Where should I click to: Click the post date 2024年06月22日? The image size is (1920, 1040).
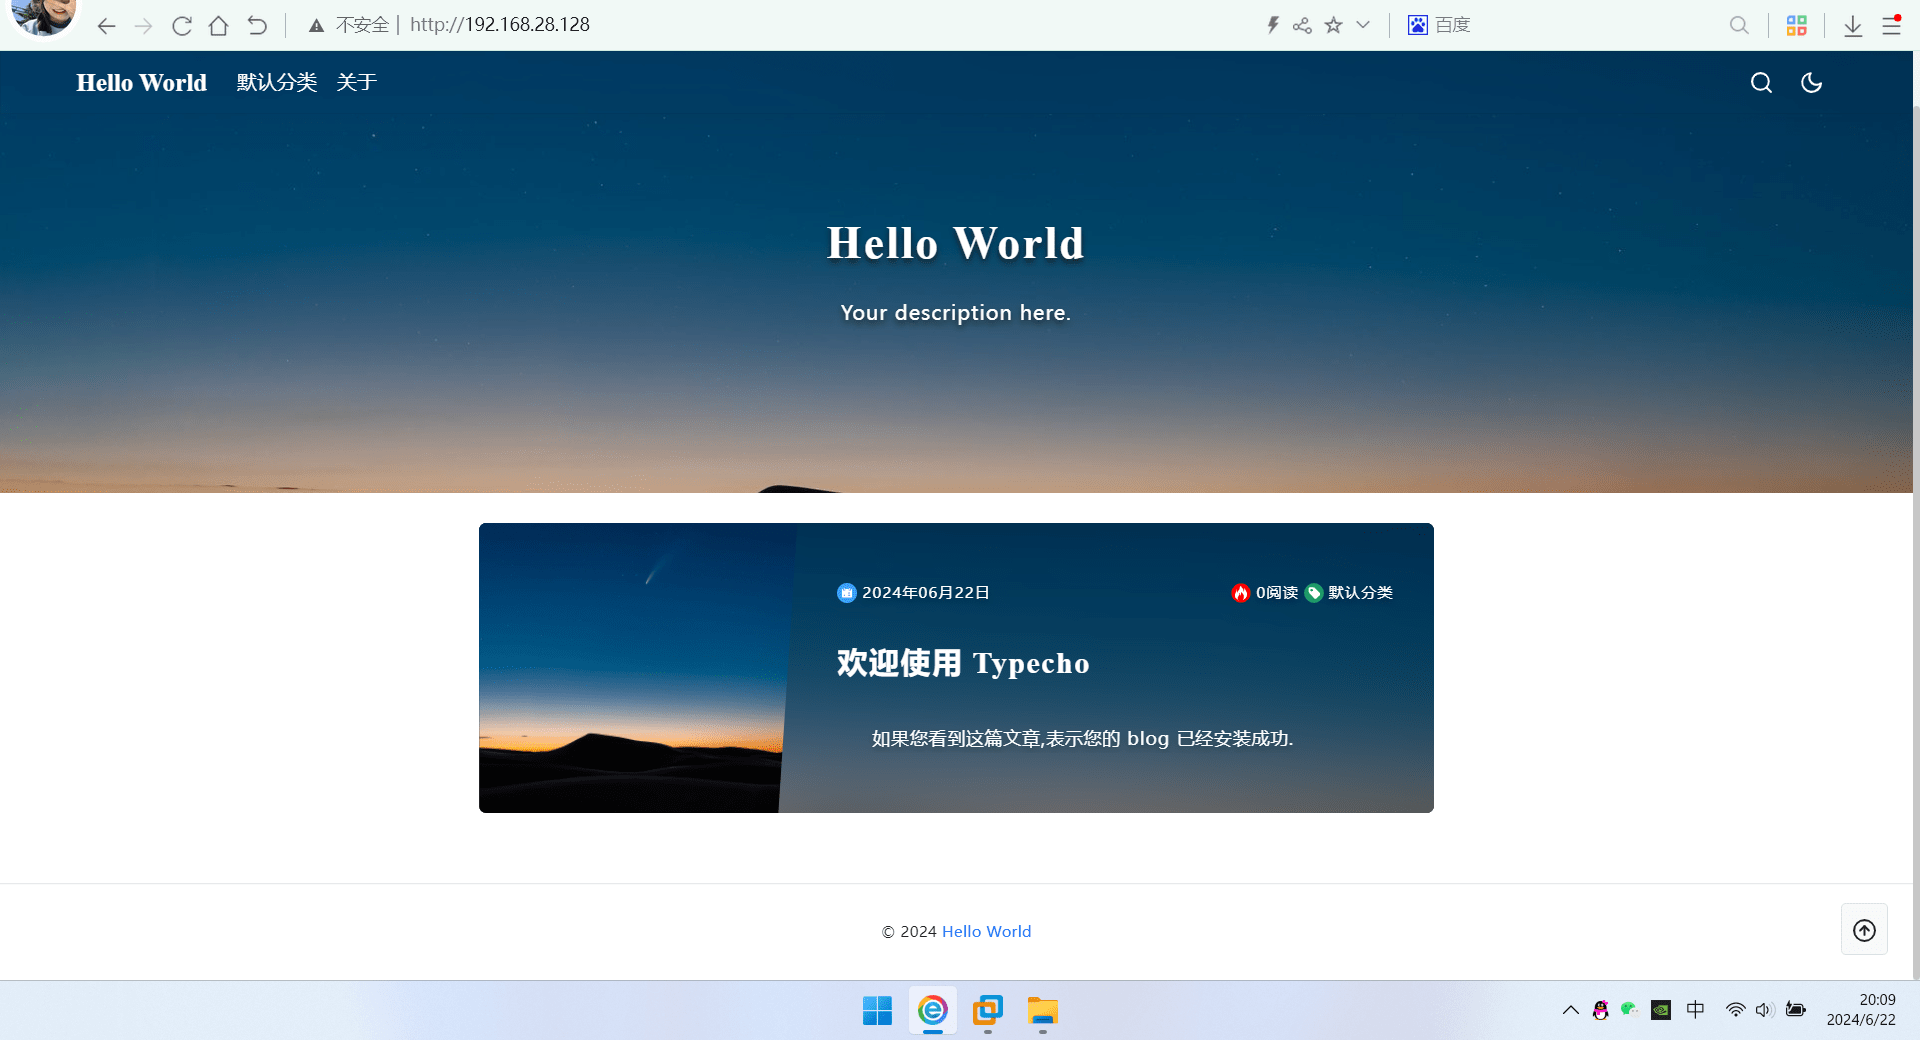tap(926, 593)
